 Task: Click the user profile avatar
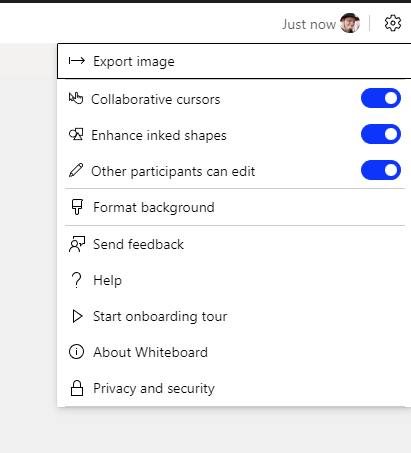pos(350,23)
